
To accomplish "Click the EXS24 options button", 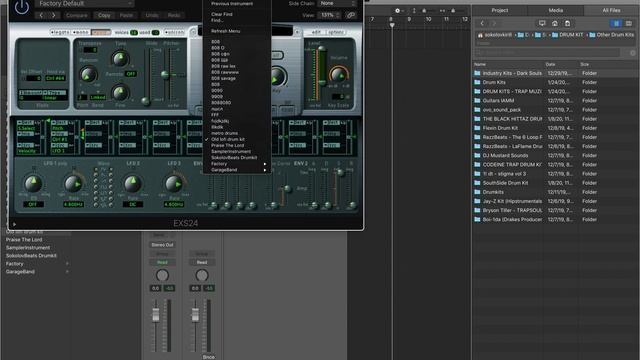I will click(x=336, y=32).
